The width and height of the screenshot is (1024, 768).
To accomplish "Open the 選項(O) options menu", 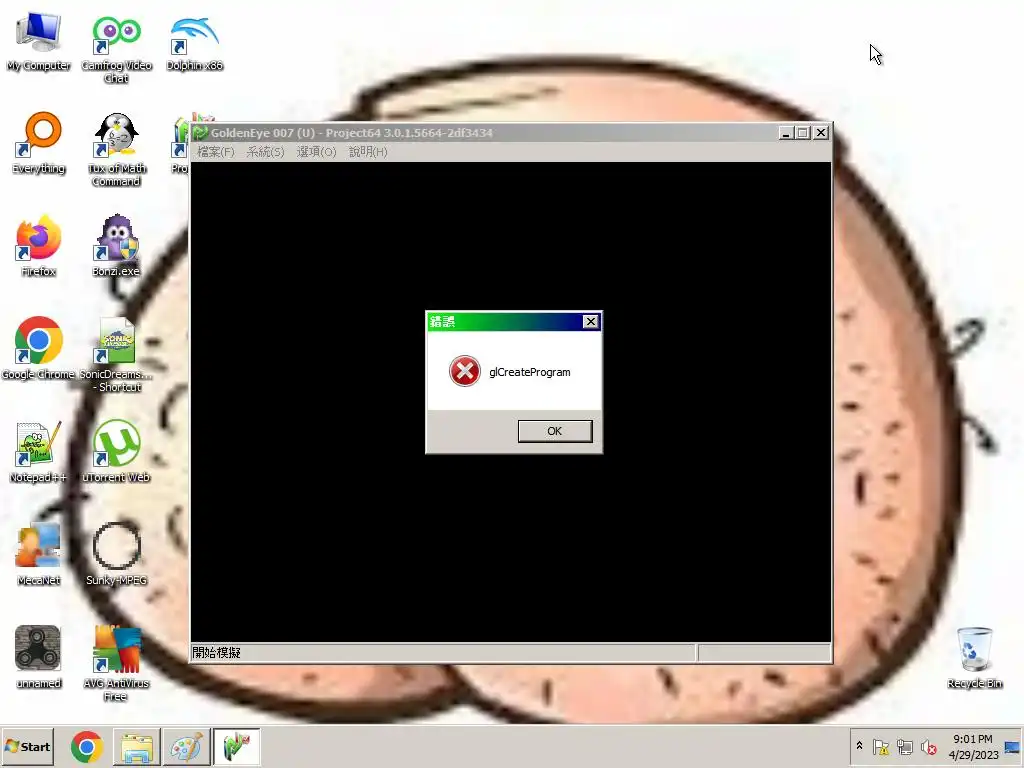I will (x=316, y=152).
